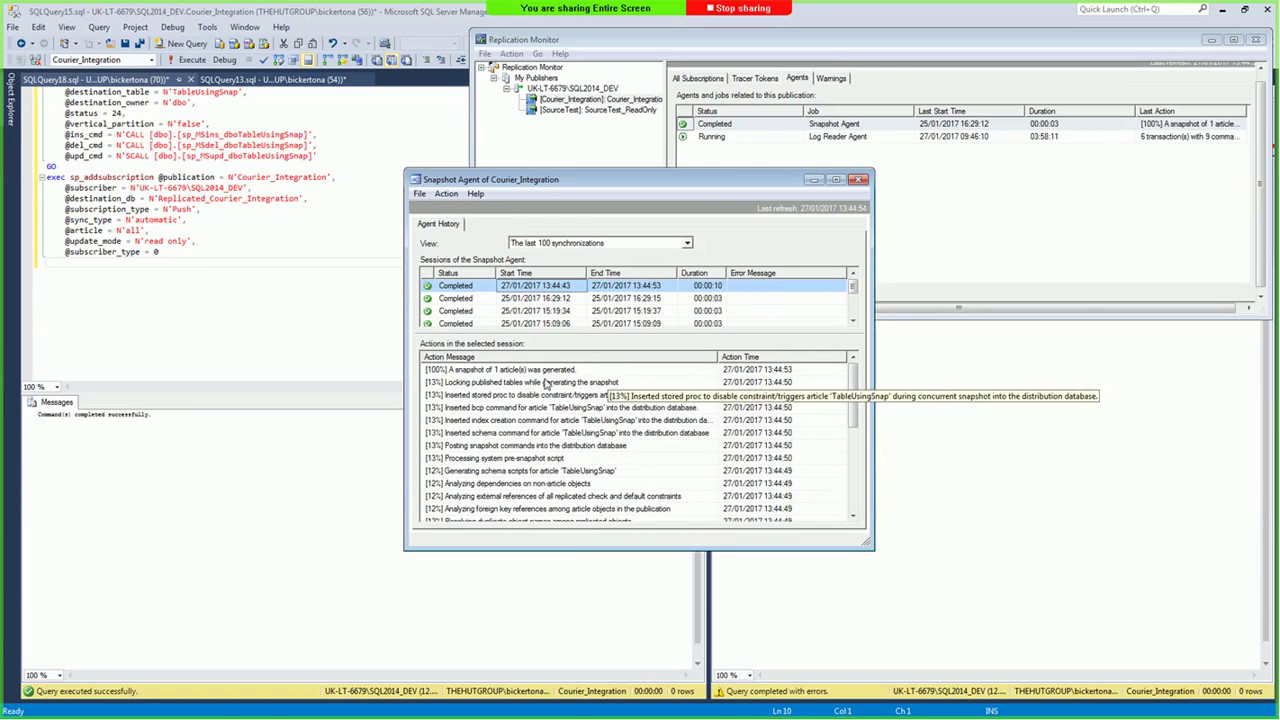Select session started 27/01/2017 13:44:43
The image size is (1280, 720).
click(x=634, y=286)
